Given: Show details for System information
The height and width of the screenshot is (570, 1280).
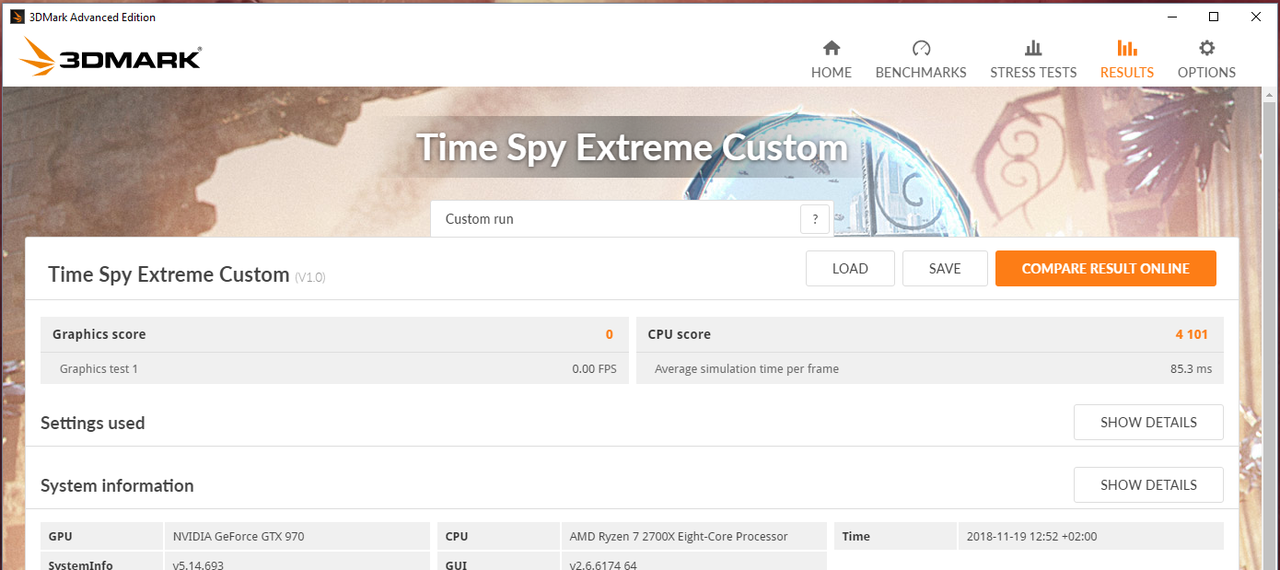Looking at the screenshot, I should [1148, 485].
